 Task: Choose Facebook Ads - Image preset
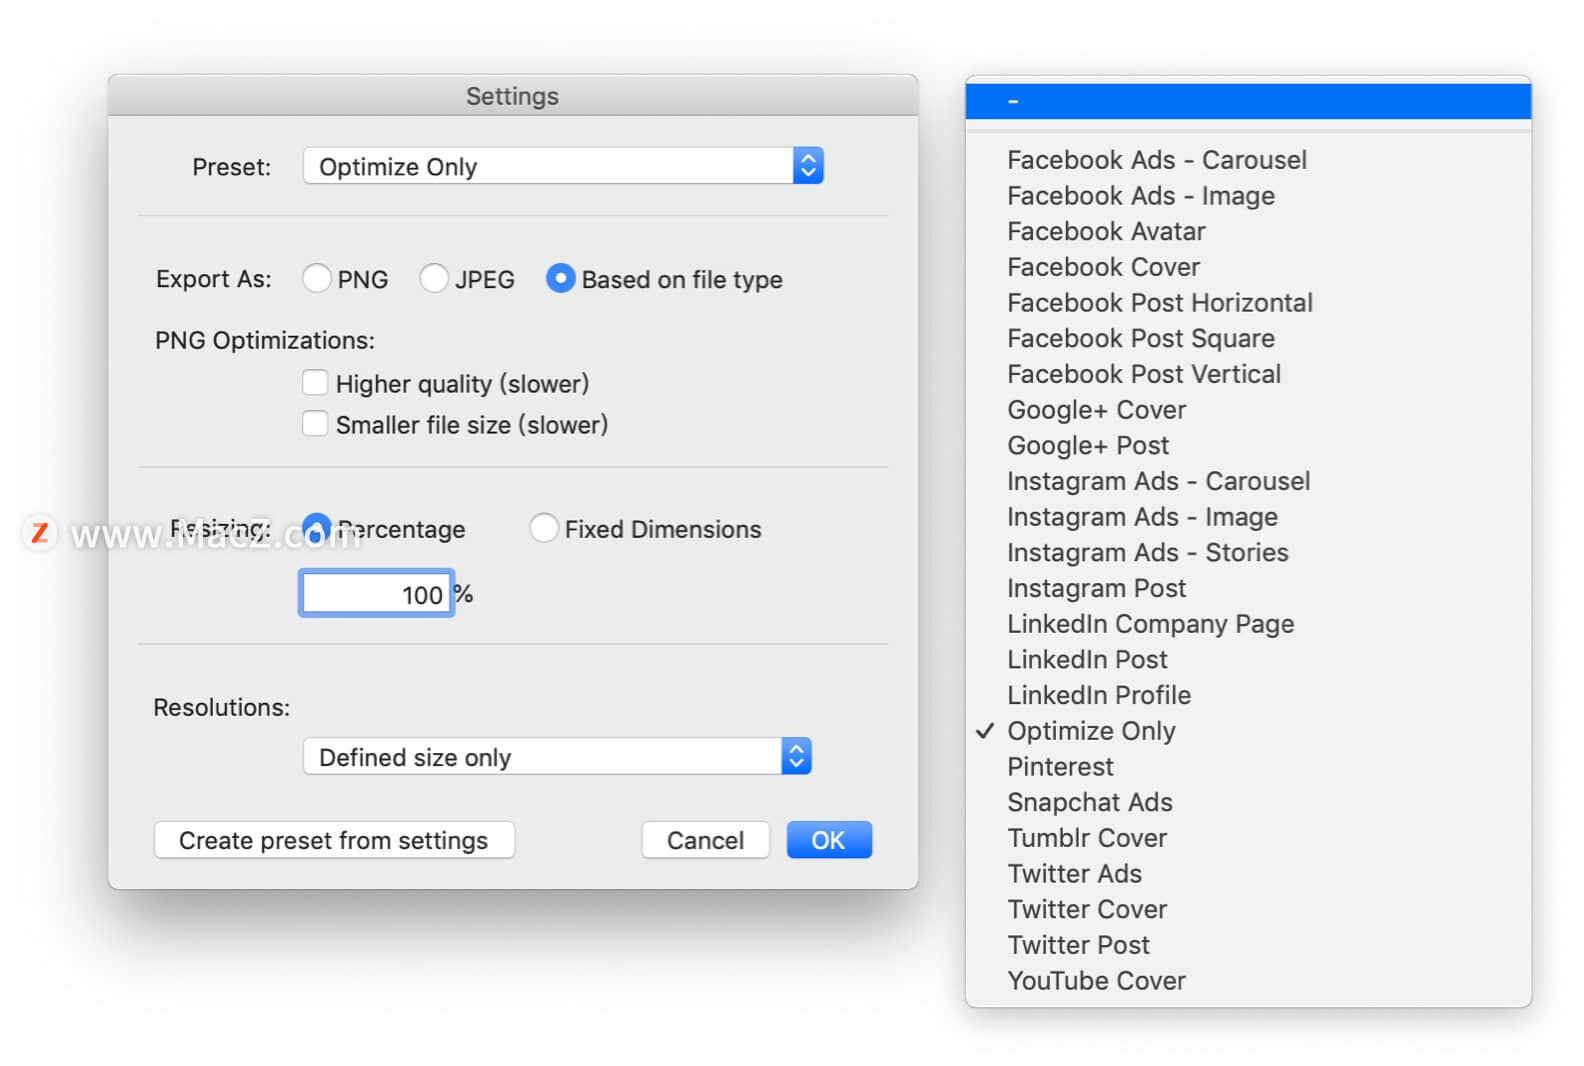(x=1248, y=196)
